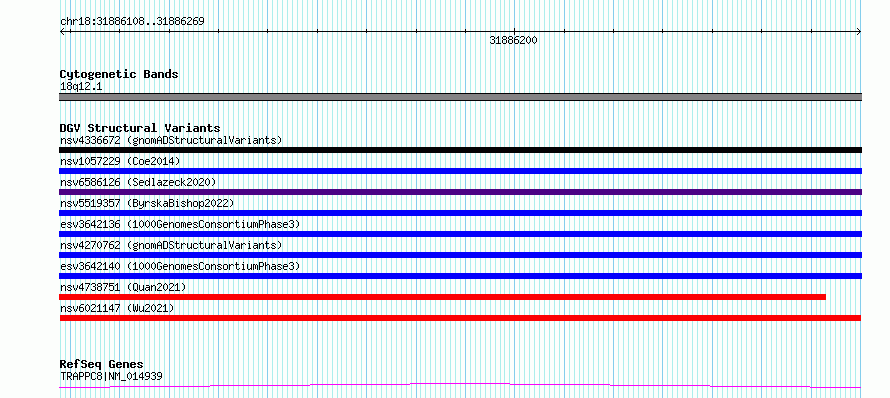Click the chr18:31886108..31886269 region label
The height and width of the screenshot is (398, 890).
tap(132, 22)
